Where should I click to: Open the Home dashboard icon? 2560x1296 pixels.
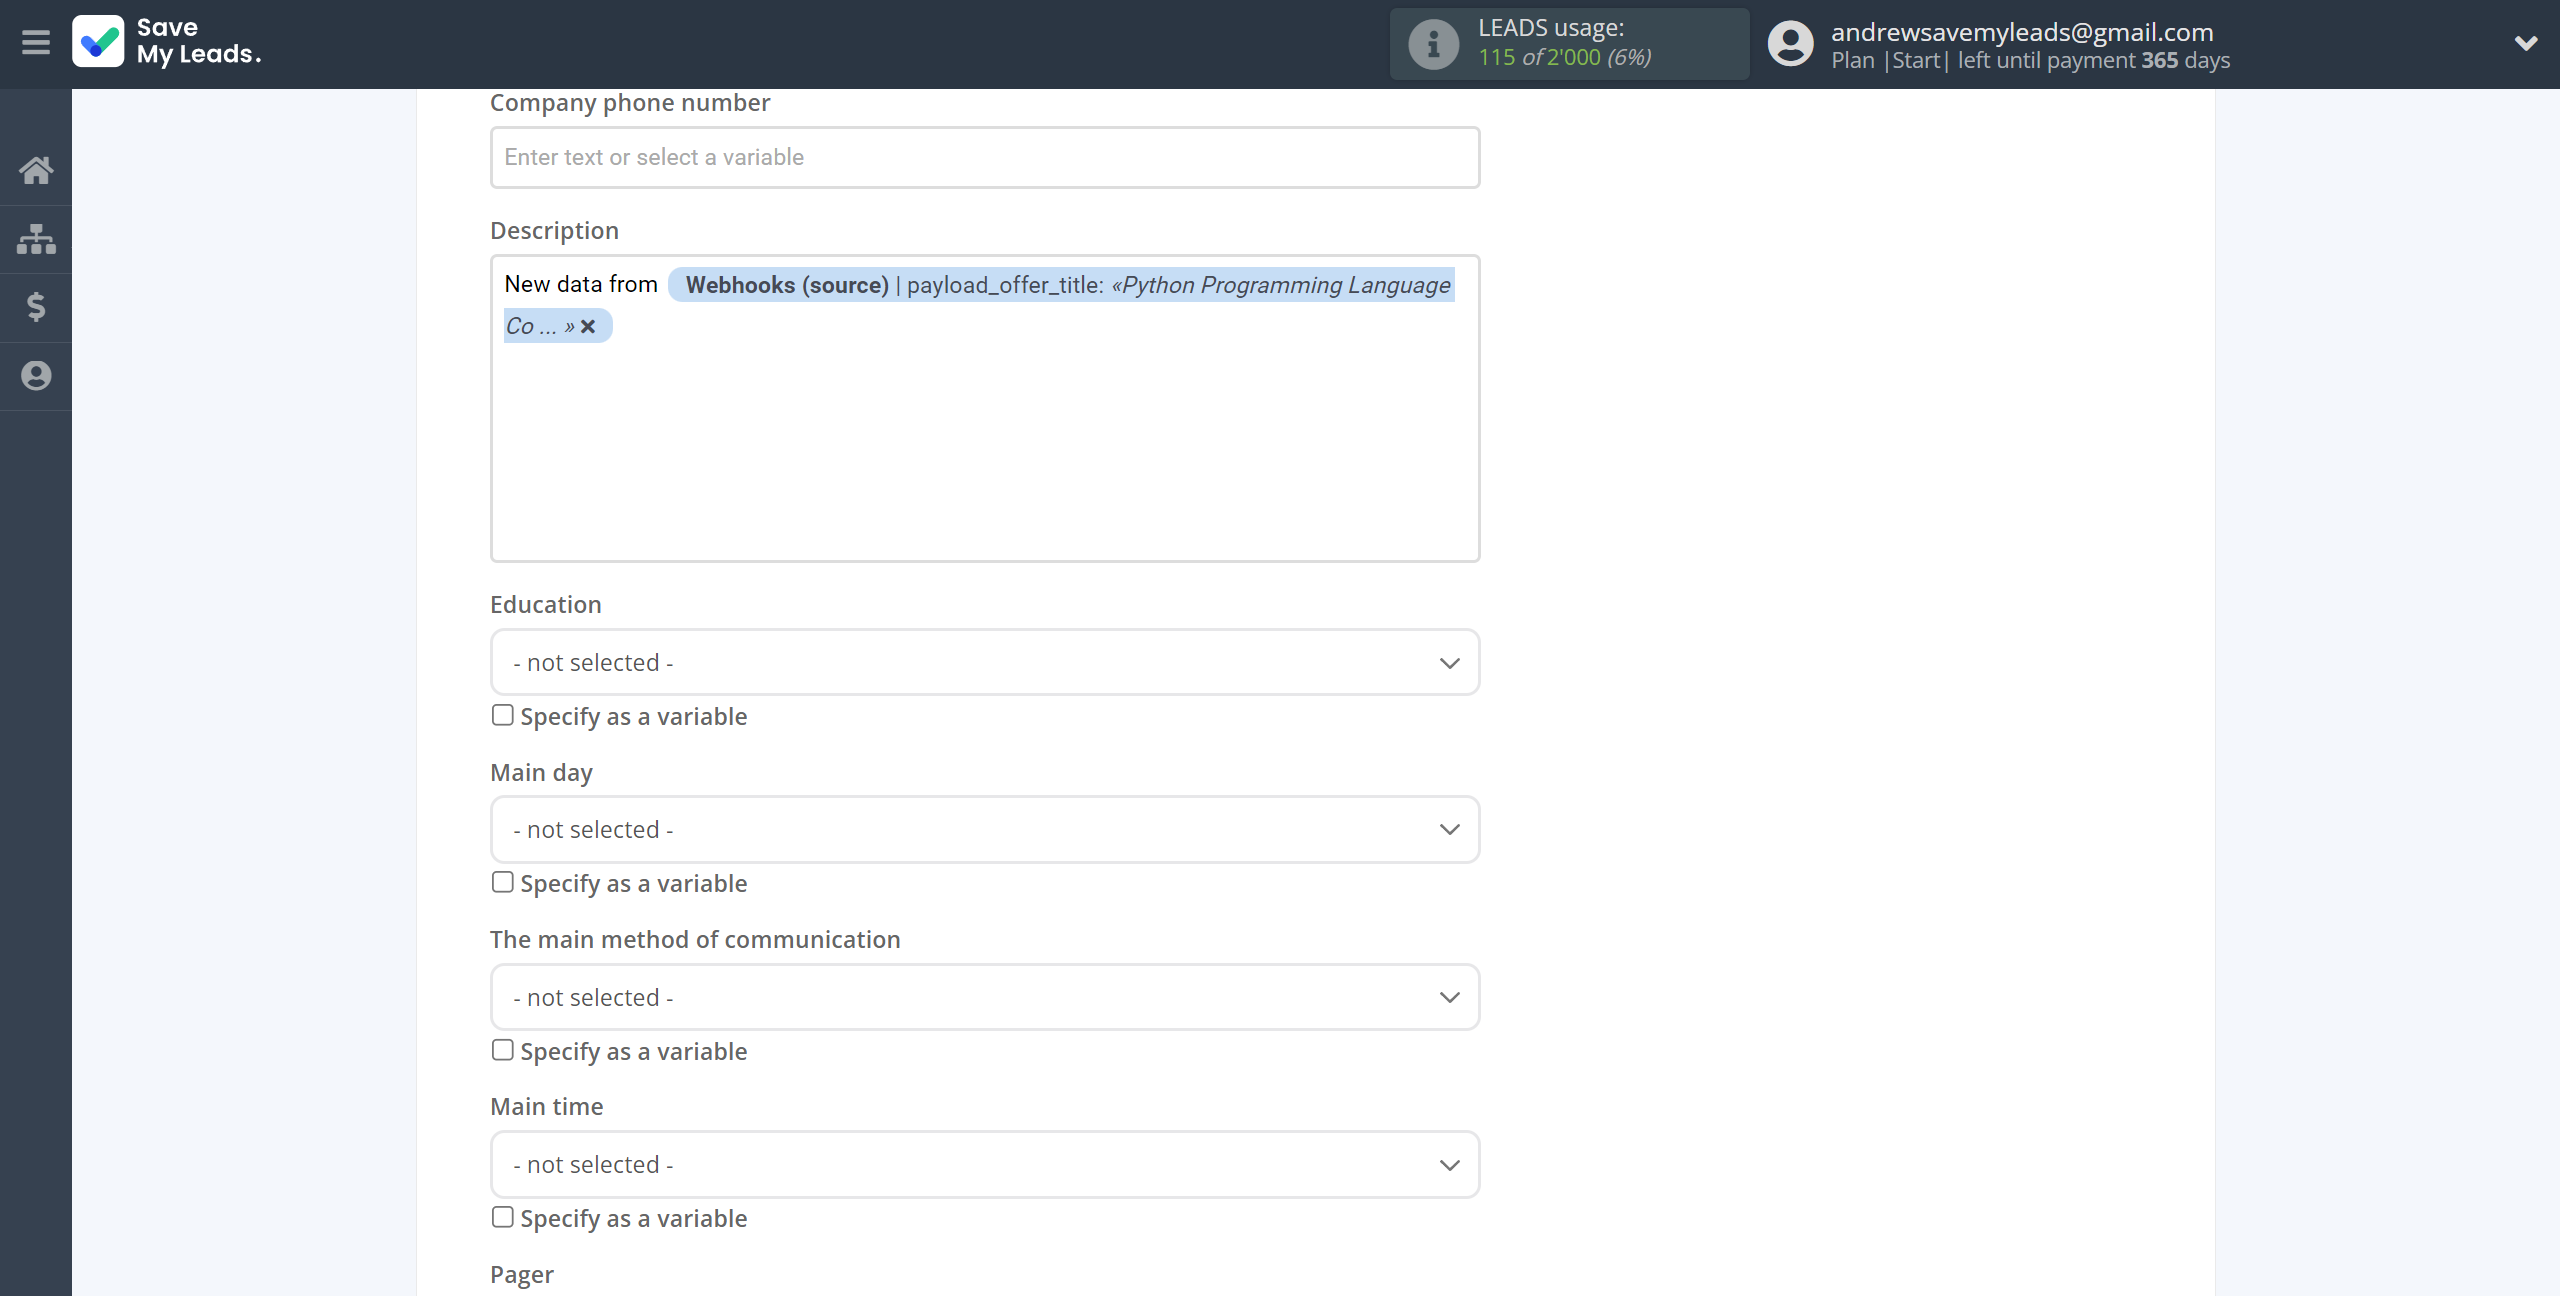(36, 170)
